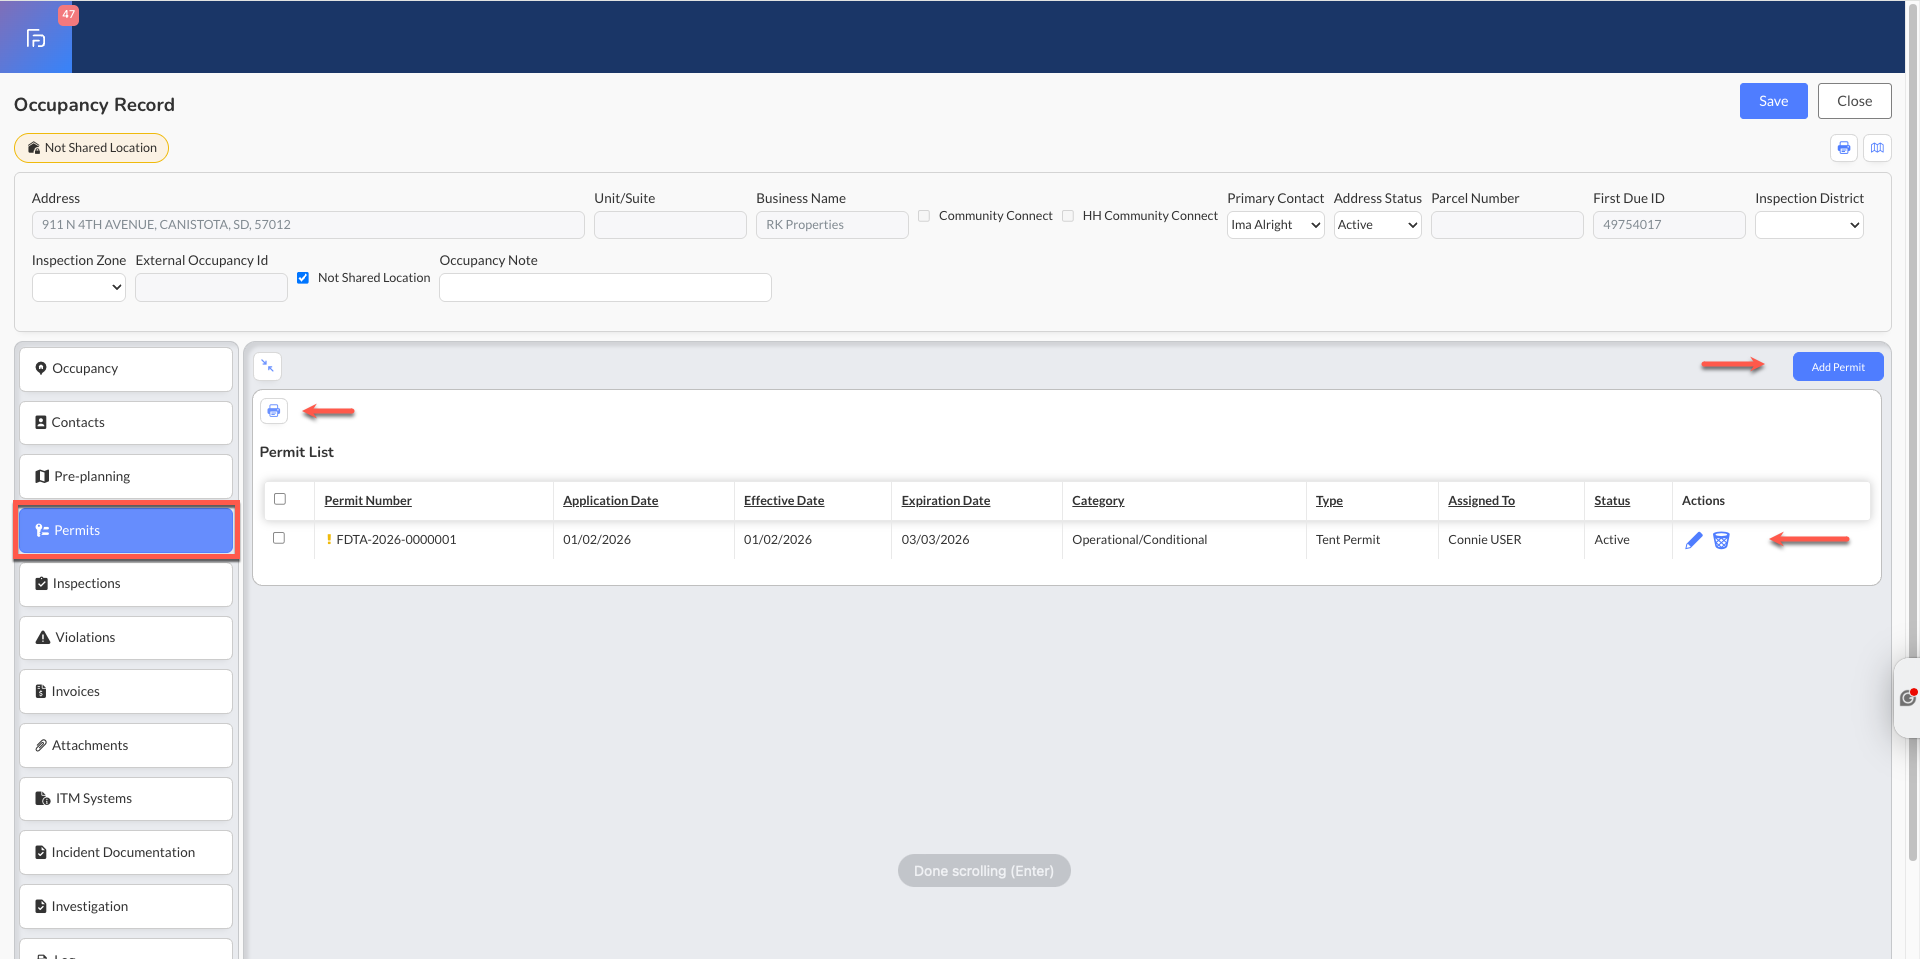The width and height of the screenshot is (1920, 959).
Task: Print the Permit List
Action: pyautogui.click(x=274, y=411)
